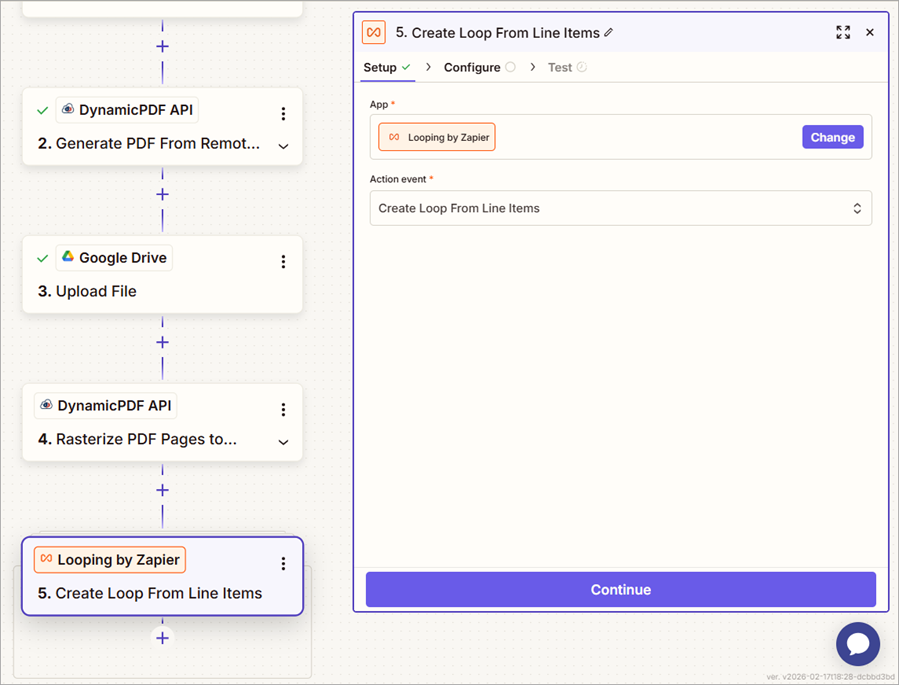
Task: Add a step between steps 2 and 3
Action: coord(162,194)
